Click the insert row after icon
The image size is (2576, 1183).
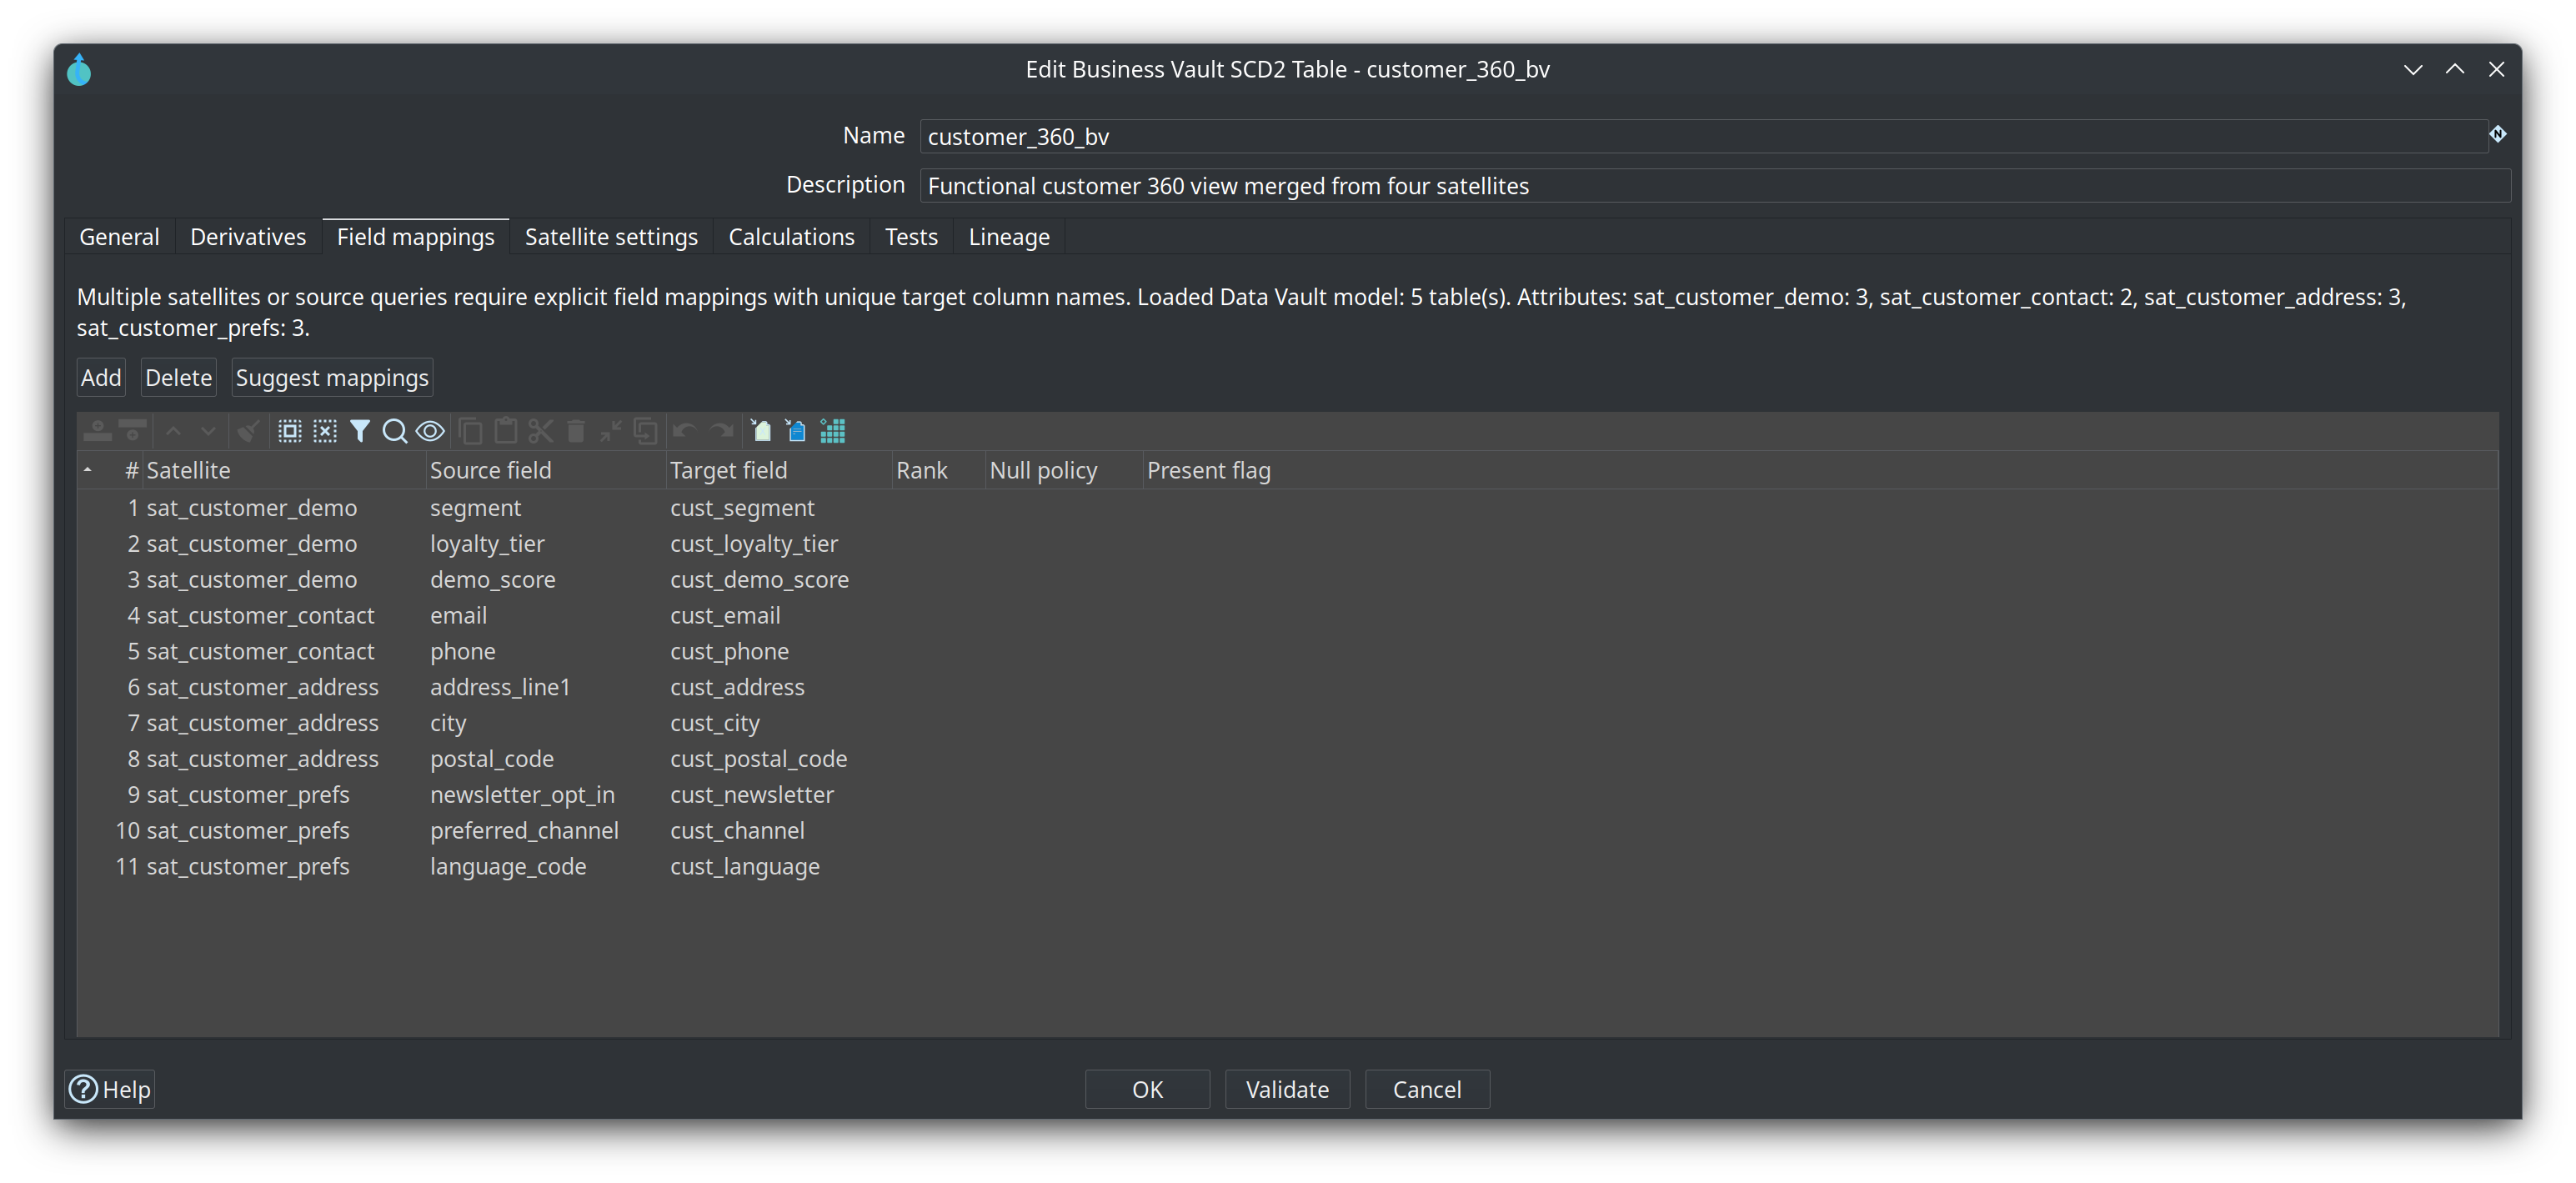132,431
